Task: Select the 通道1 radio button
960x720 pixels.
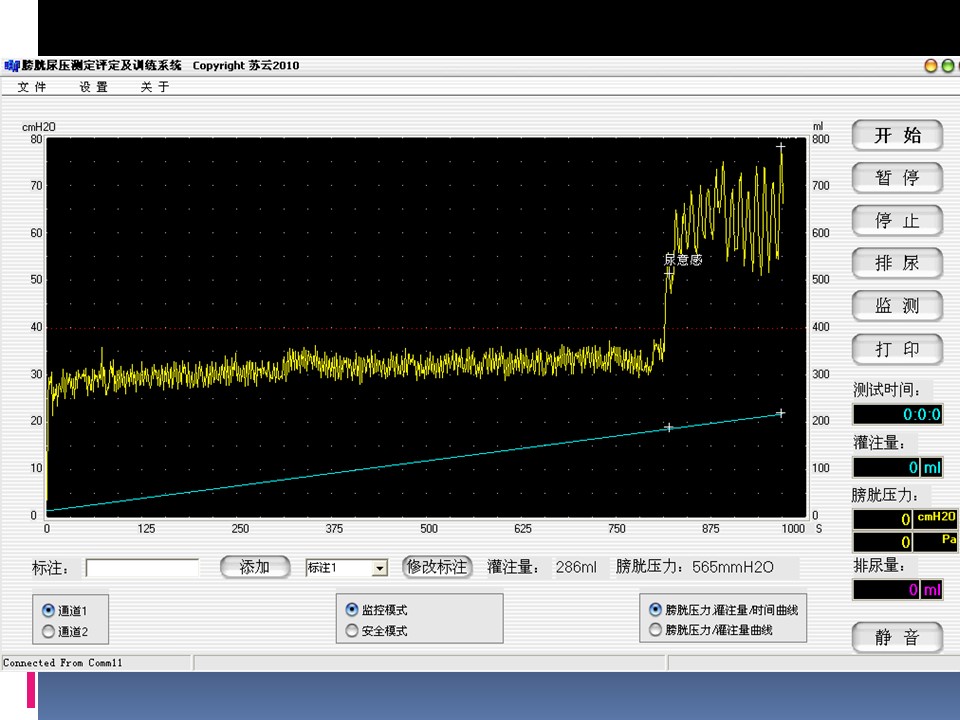Action: pyautogui.click(x=48, y=610)
